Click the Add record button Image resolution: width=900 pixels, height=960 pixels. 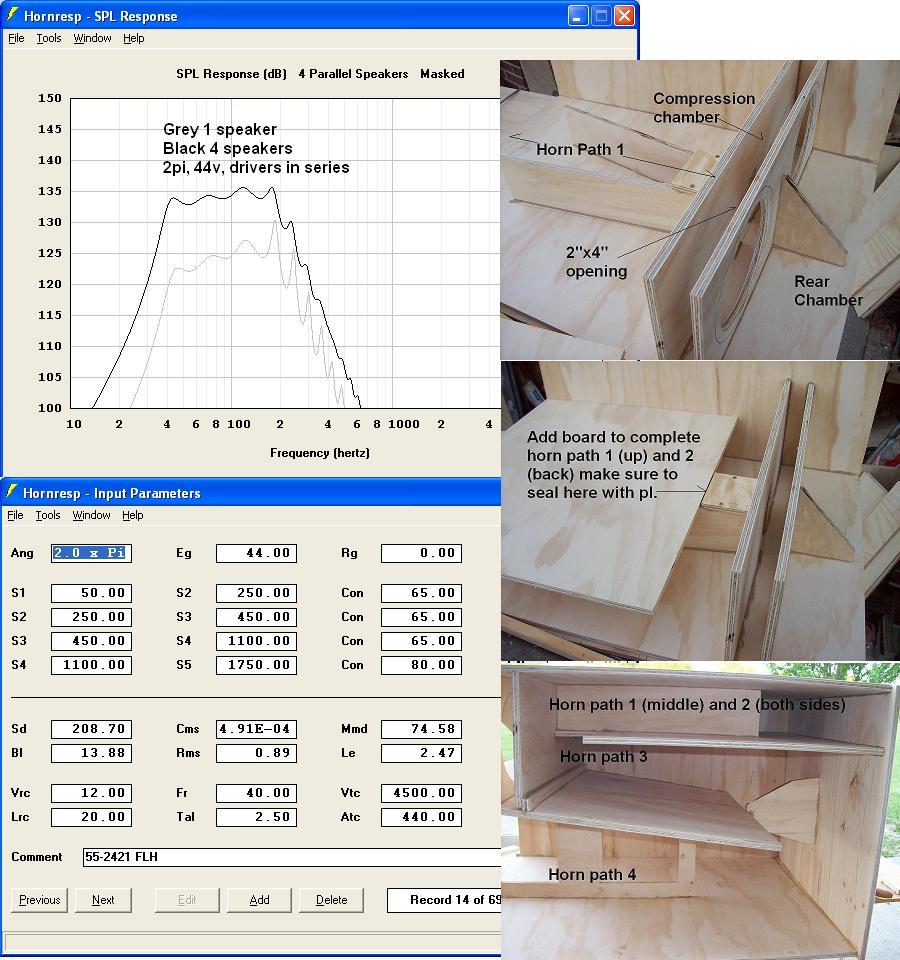click(x=259, y=900)
